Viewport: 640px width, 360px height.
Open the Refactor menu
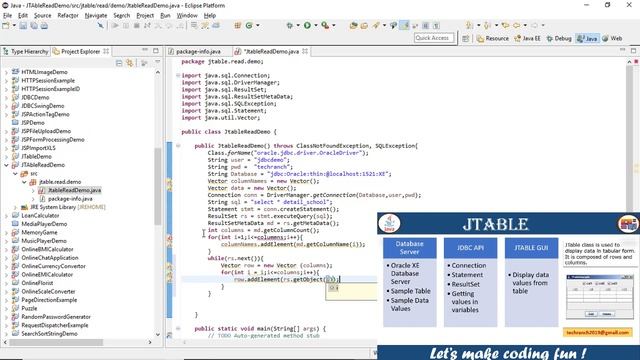tap(68, 16)
